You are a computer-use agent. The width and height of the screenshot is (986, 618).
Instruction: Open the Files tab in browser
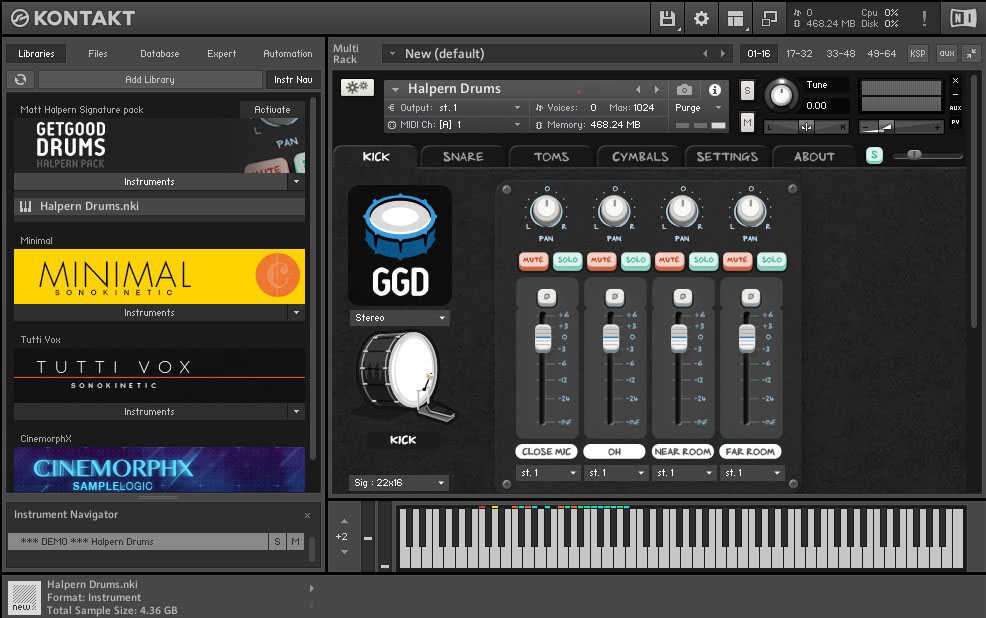pos(98,54)
